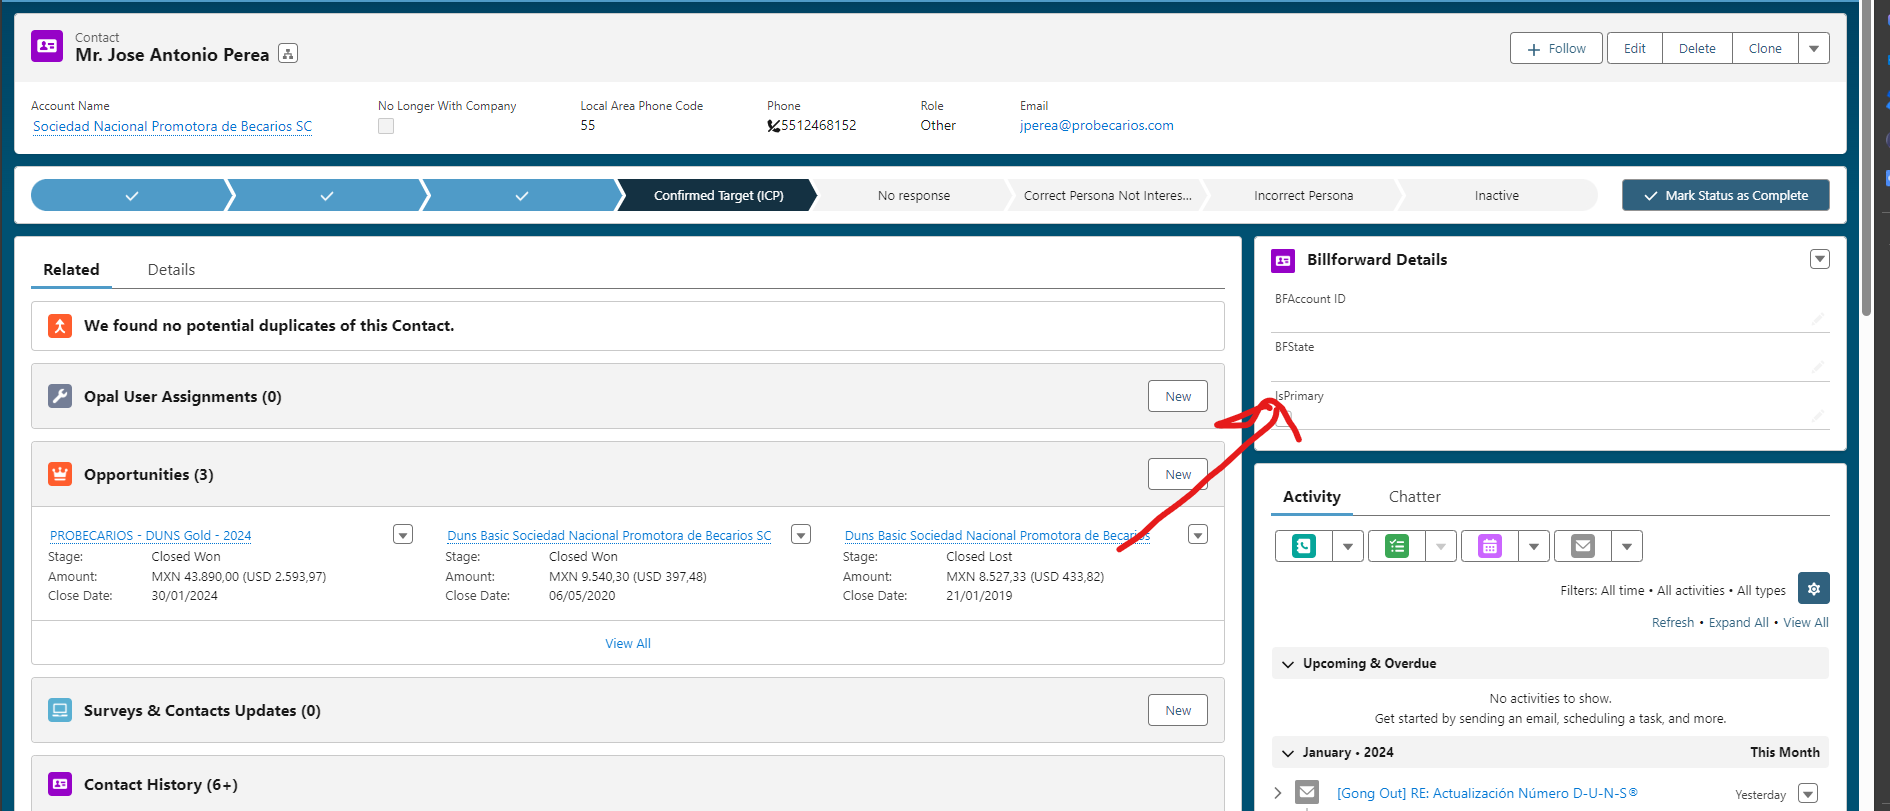Viewport: 1890px width, 811px height.
Task: Open the more actions dropdown next to Clone
Action: click(x=1814, y=48)
